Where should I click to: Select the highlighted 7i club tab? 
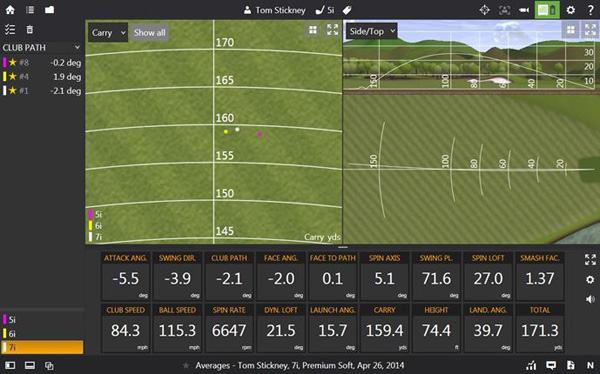point(42,347)
